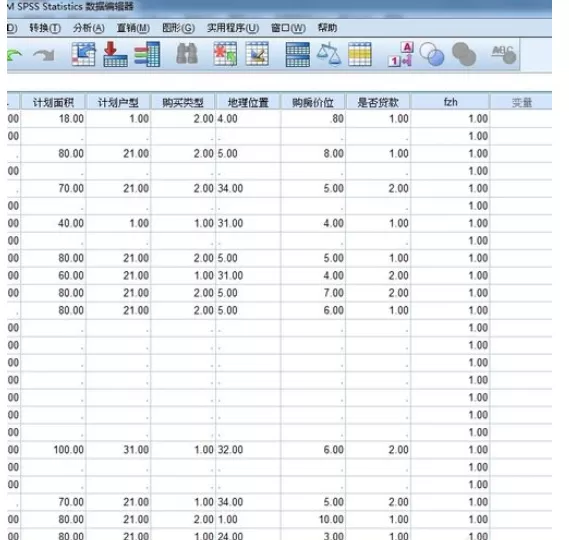Click the Insert Cases icon
Screen dimensions: 569x540
tap(225, 54)
